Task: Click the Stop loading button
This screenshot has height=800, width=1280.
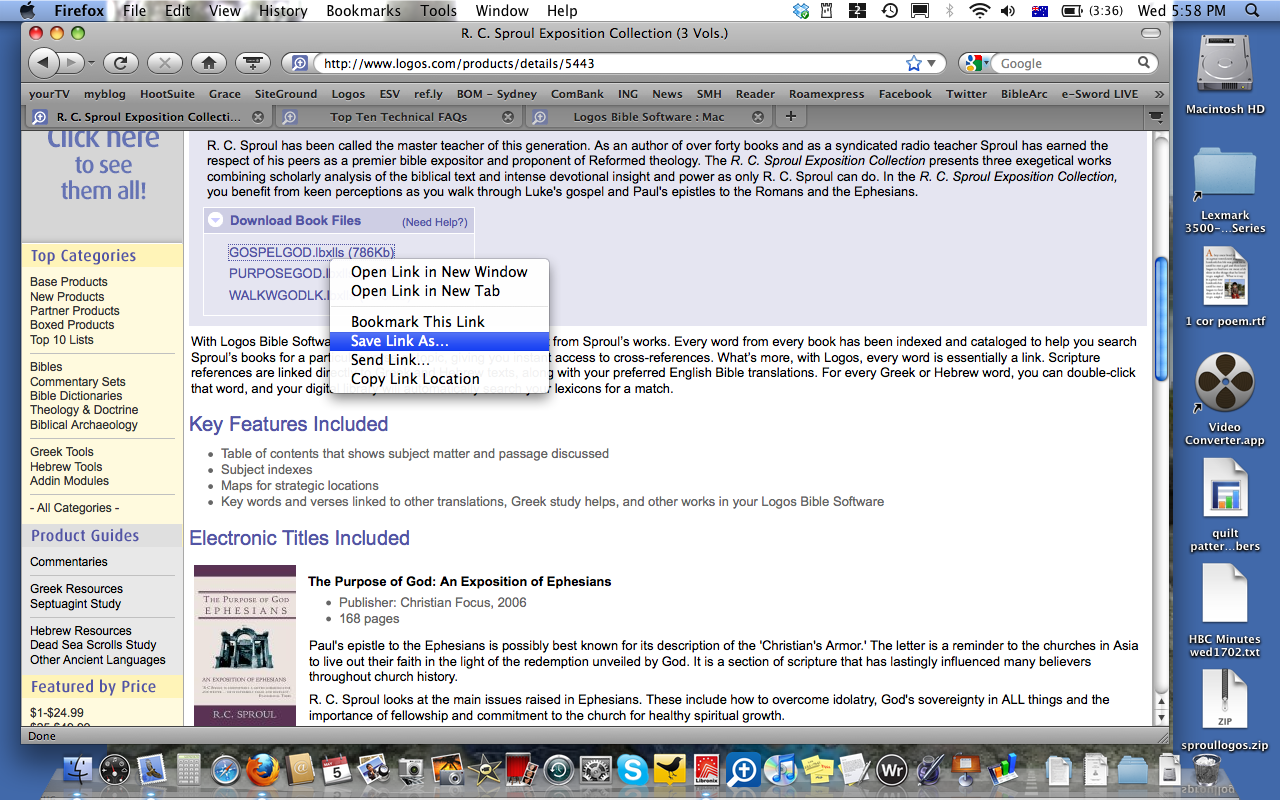Action: (164, 63)
